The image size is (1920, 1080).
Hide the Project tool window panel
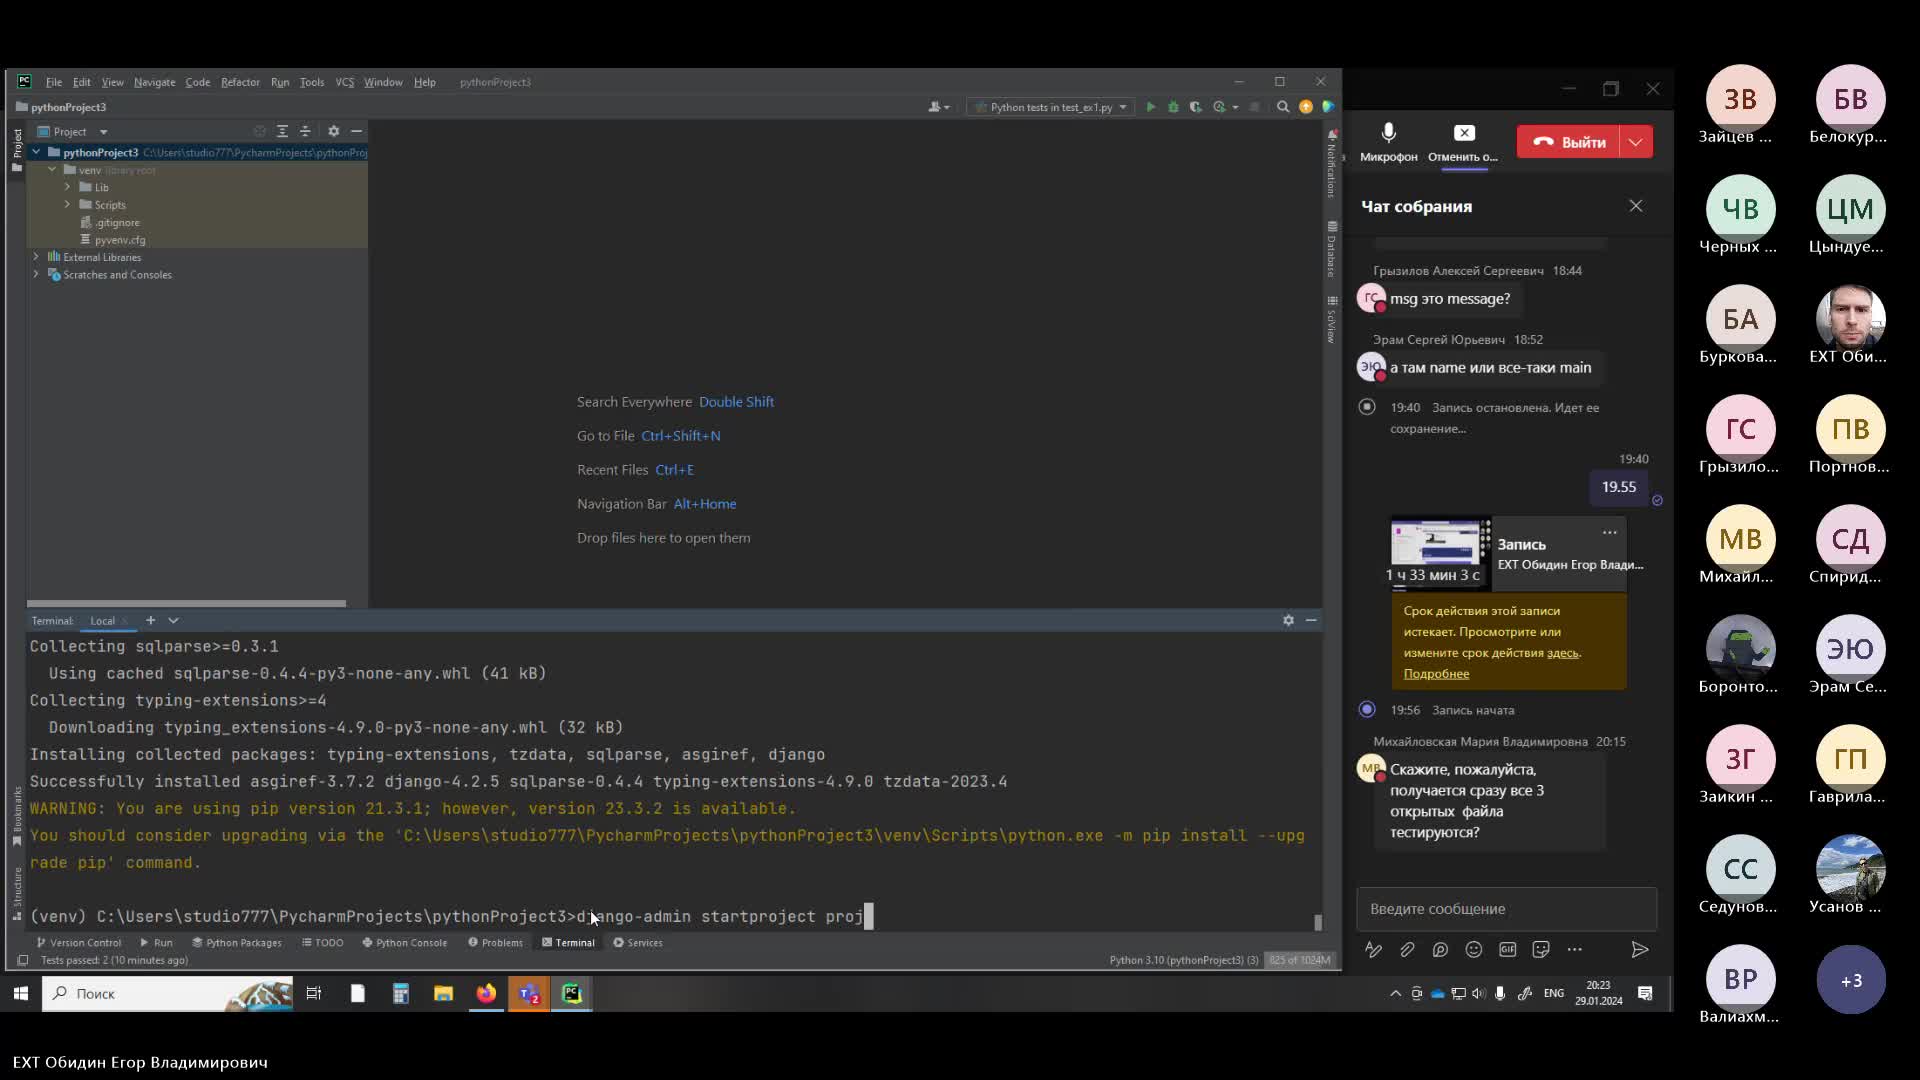[x=356, y=131]
